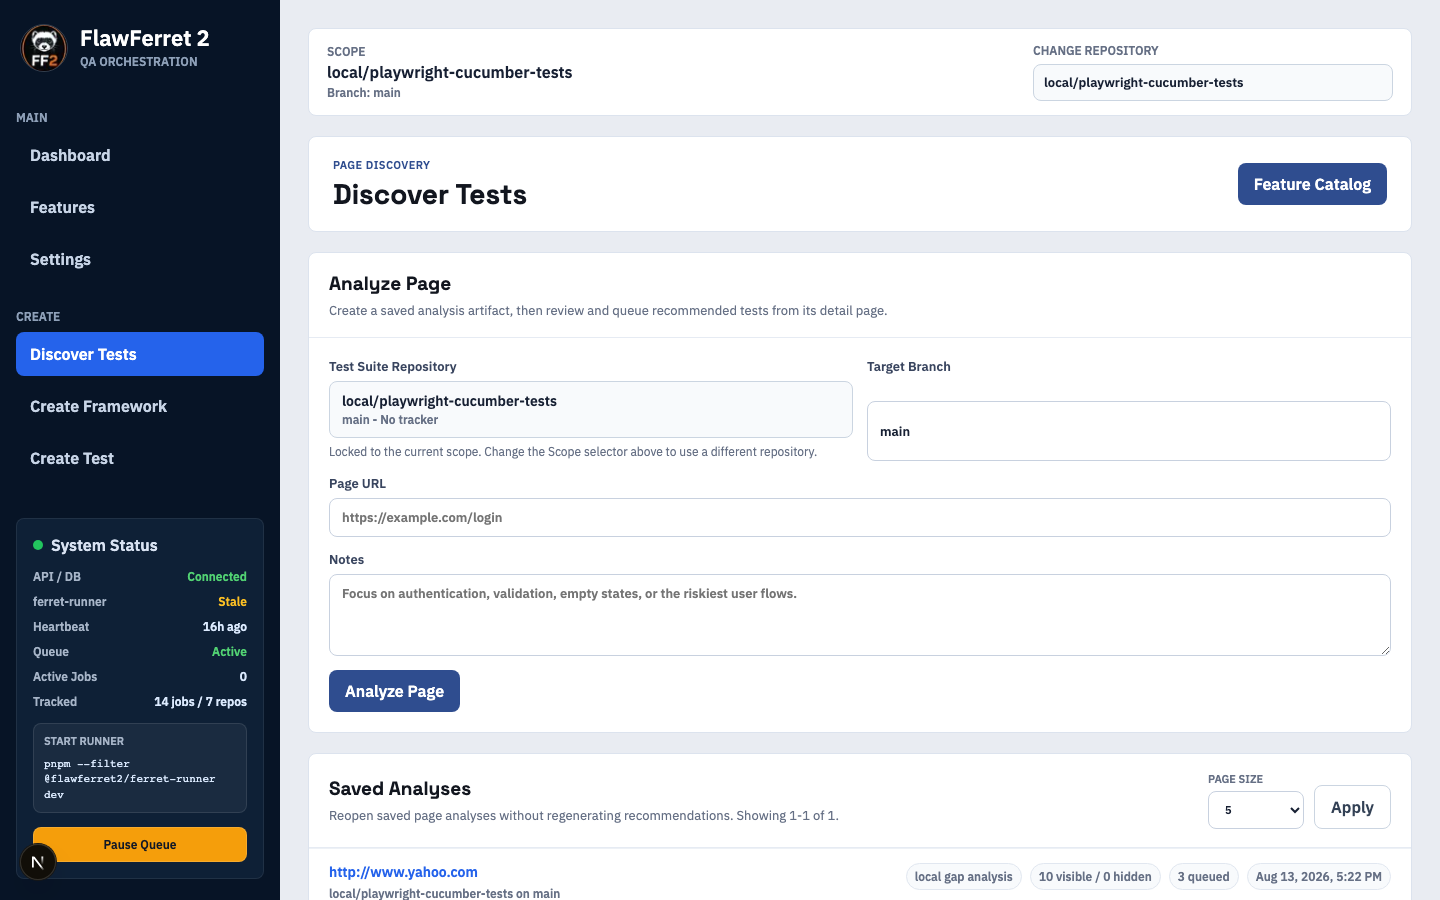Click the 'Stale' ferret-runner status
1440x900 pixels.
[x=232, y=602]
